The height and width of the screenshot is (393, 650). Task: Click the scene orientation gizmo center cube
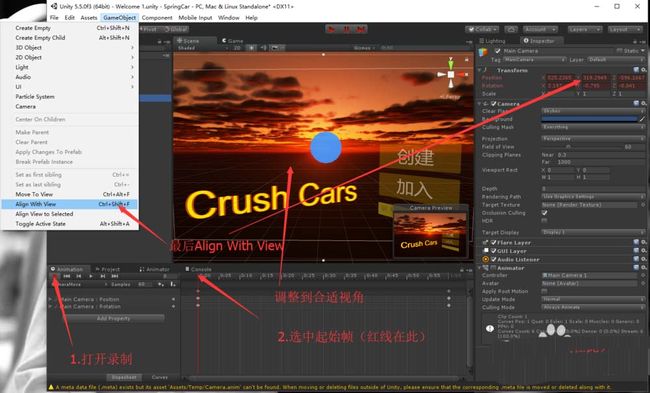[451, 75]
